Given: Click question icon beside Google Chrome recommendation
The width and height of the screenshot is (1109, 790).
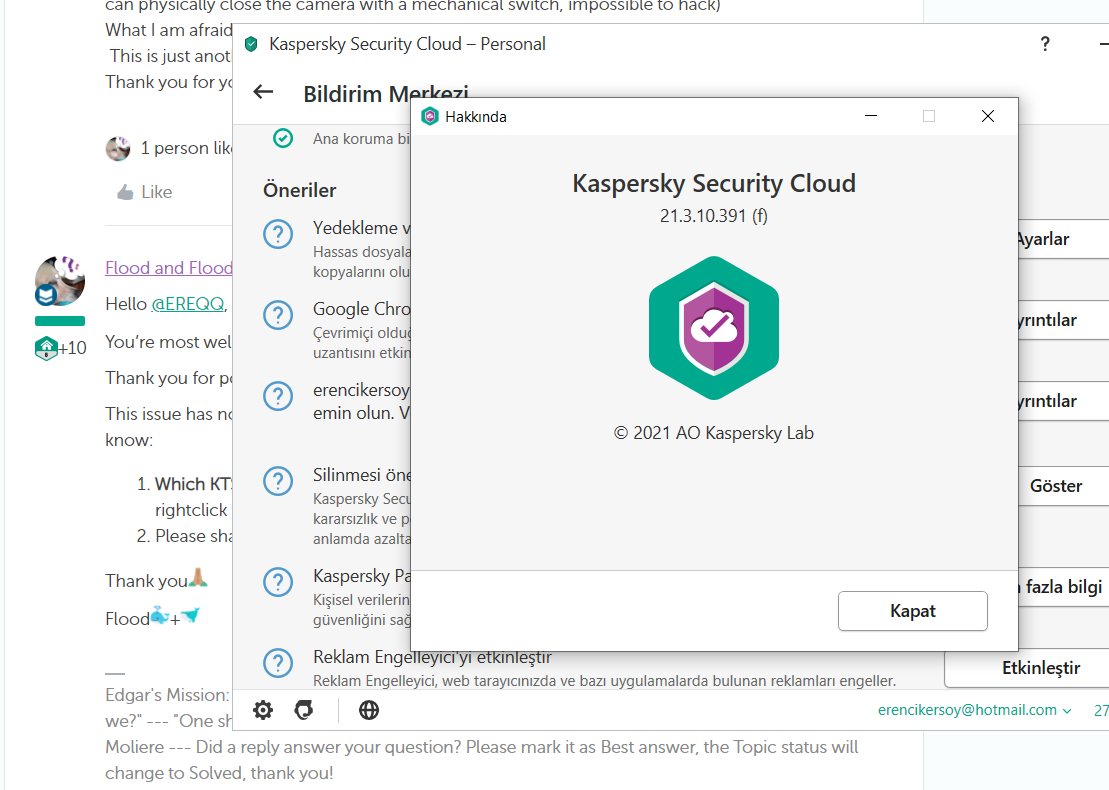Looking at the screenshot, I should point(278,315).
